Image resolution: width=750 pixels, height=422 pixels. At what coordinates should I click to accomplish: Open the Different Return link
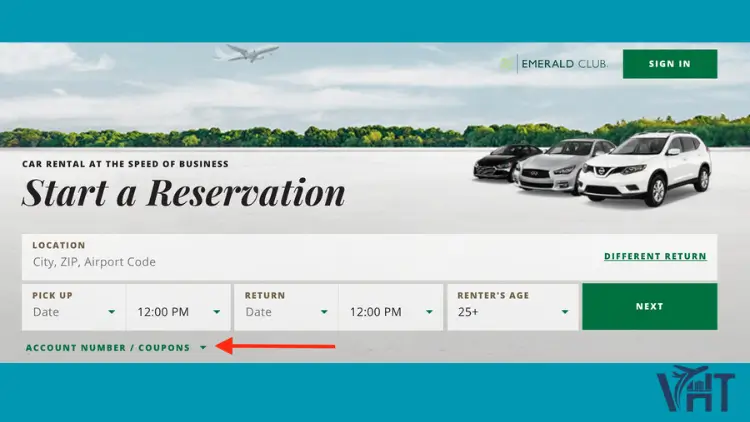click(x=655, y=257)
